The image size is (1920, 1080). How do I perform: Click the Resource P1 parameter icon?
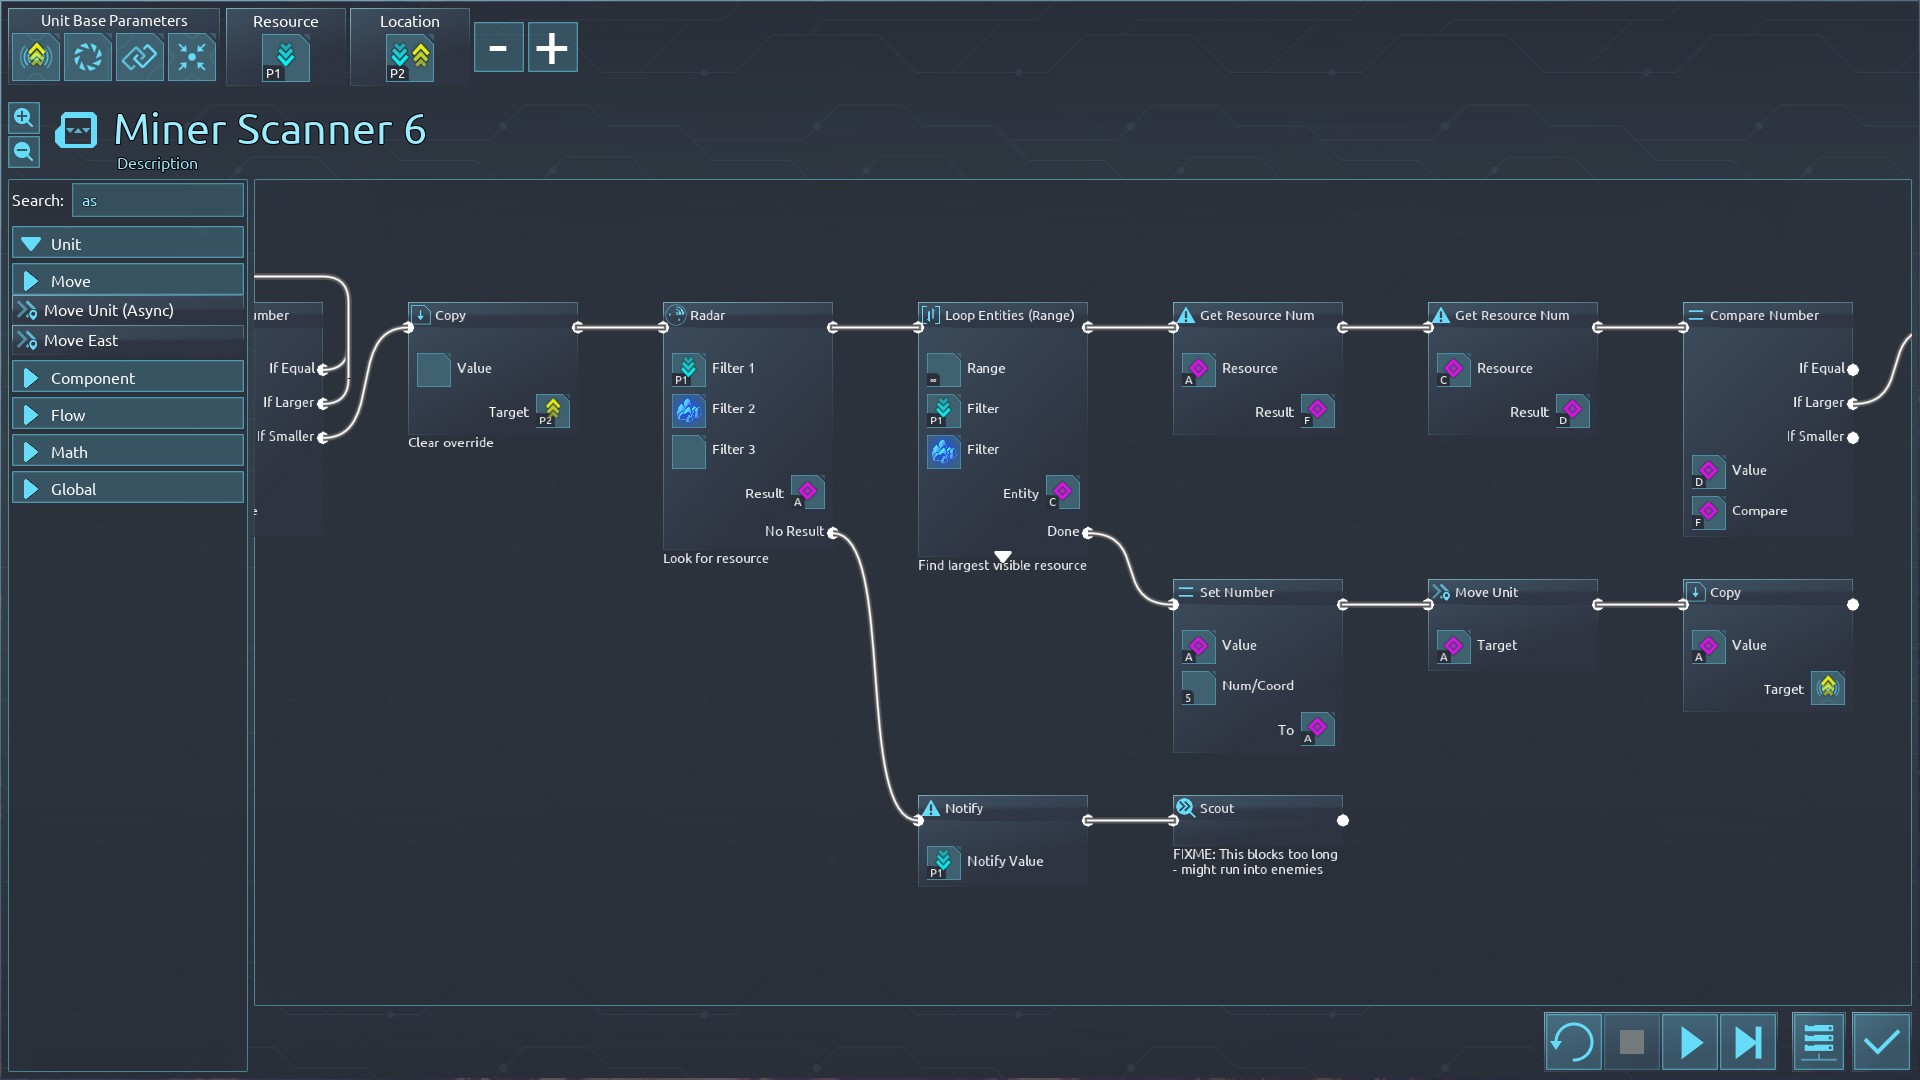[285, 58]
